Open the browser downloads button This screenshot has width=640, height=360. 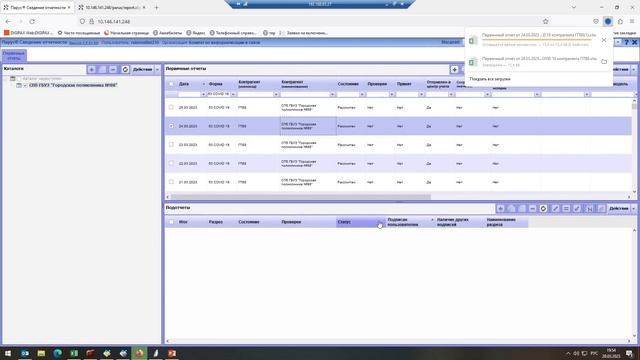point(608,21)
